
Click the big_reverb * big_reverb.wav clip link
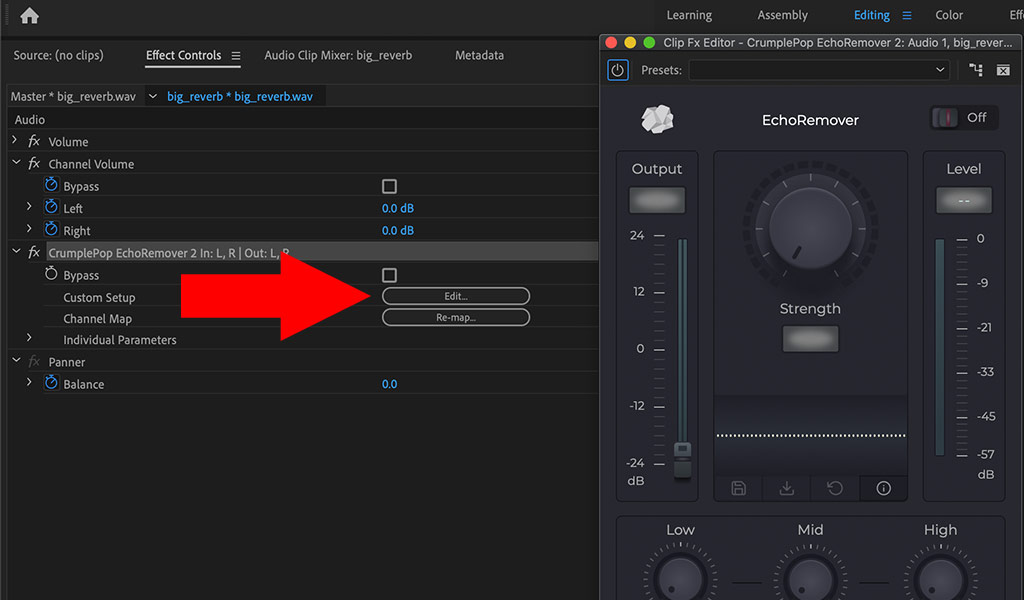coord(240,97)
